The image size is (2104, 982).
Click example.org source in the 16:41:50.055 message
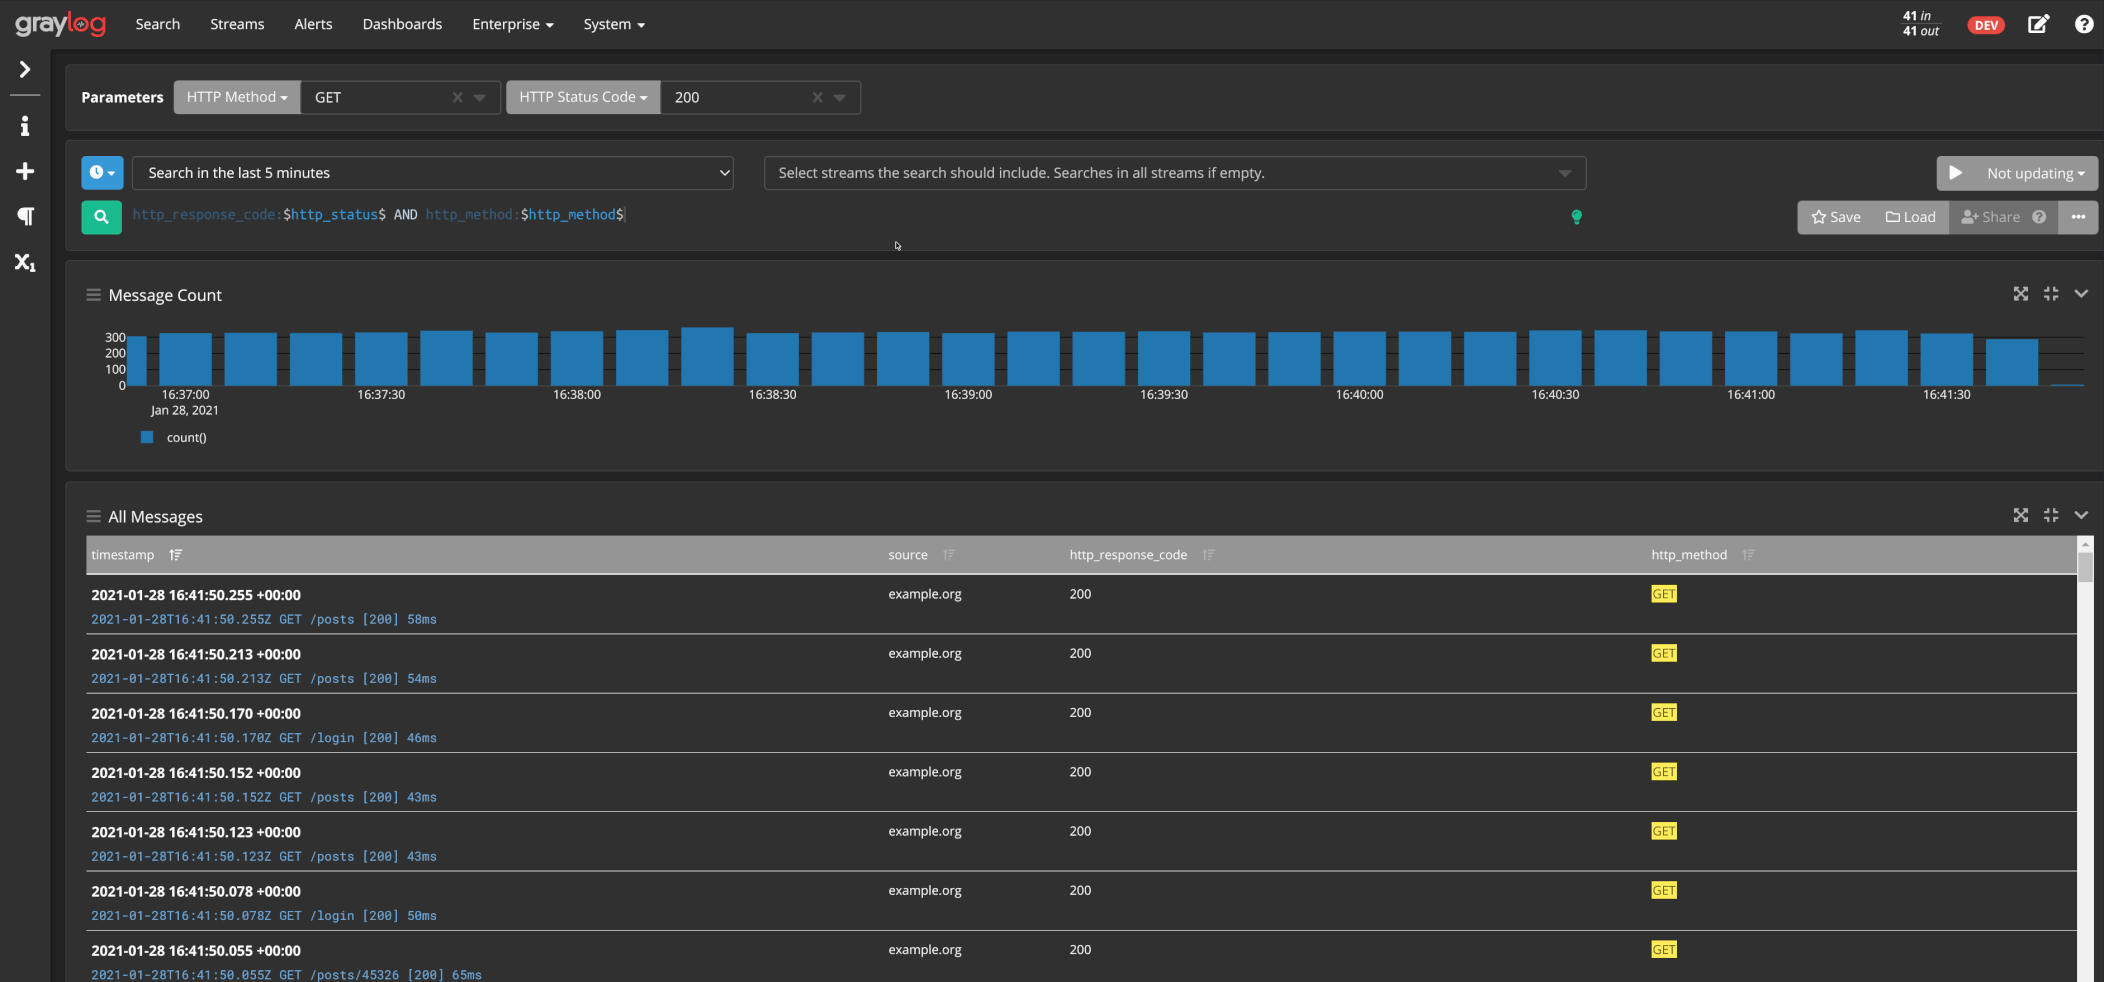925,950
